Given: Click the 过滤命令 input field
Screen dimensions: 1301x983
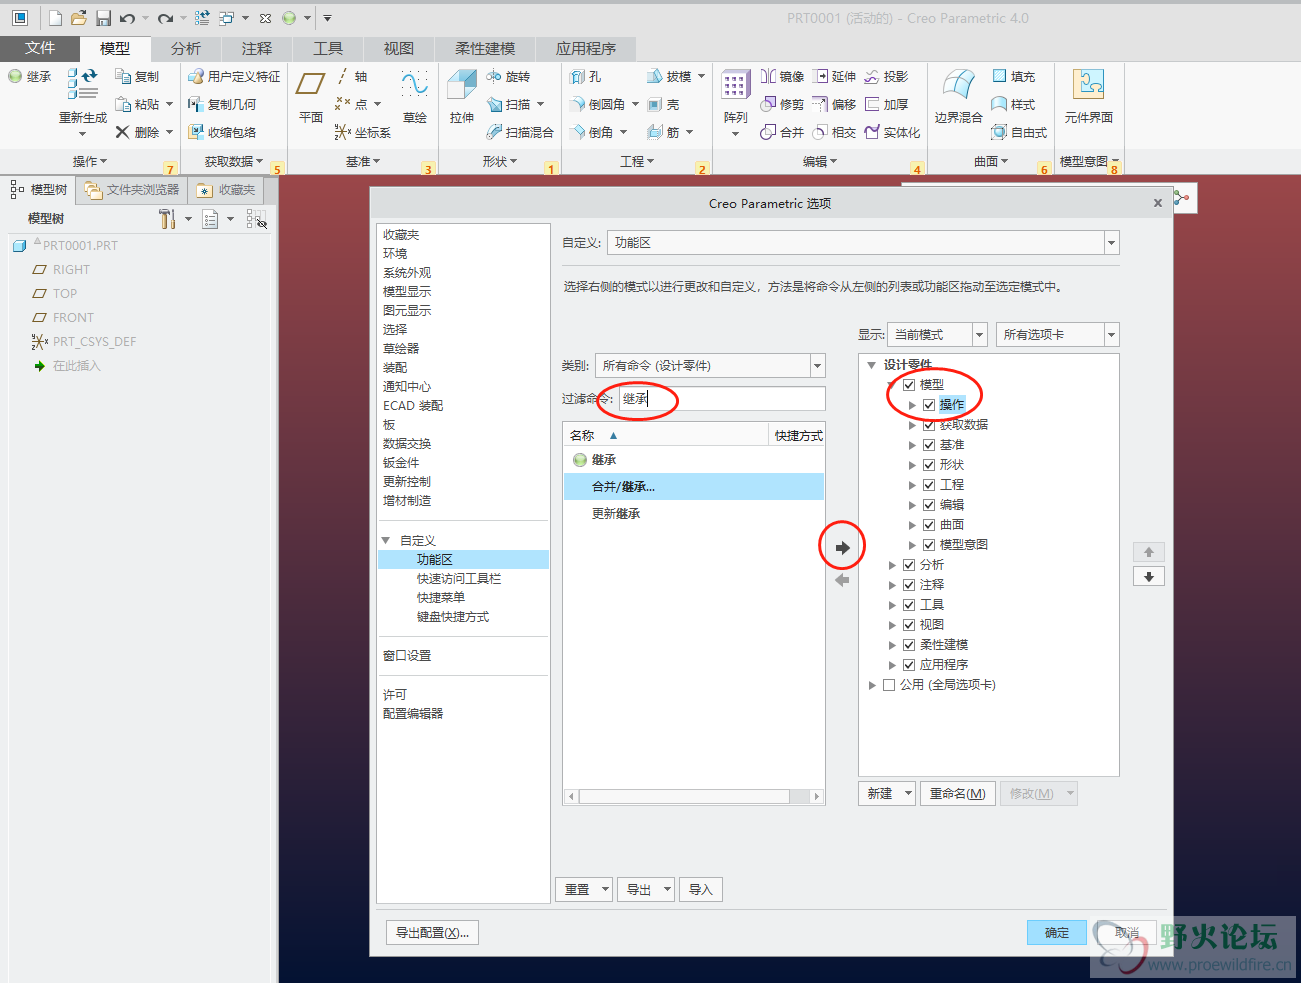Looking at the screenshot, I should 722,398.
